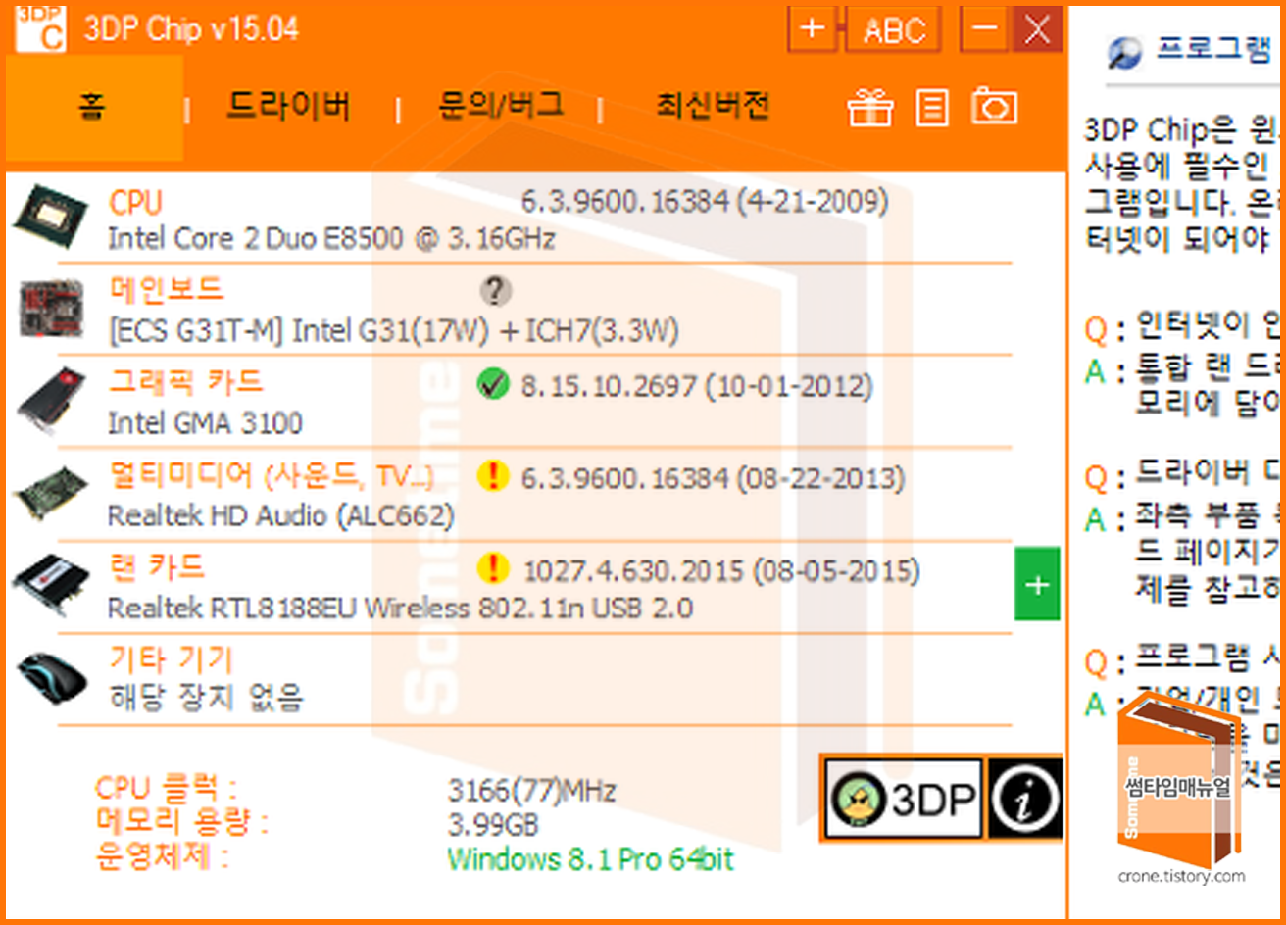Open the 최신버전 tab
The image size is (1286, 925).
coord(713,106)
